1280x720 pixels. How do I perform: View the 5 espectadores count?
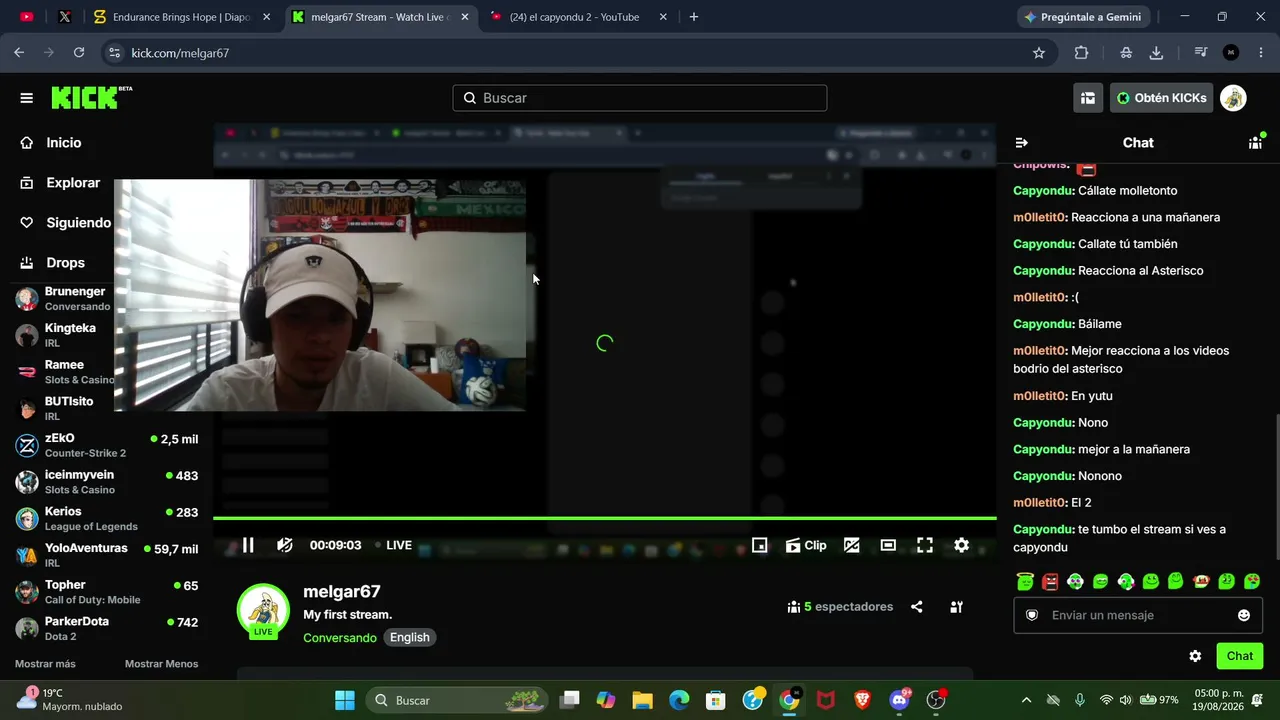tap(840, 607)
